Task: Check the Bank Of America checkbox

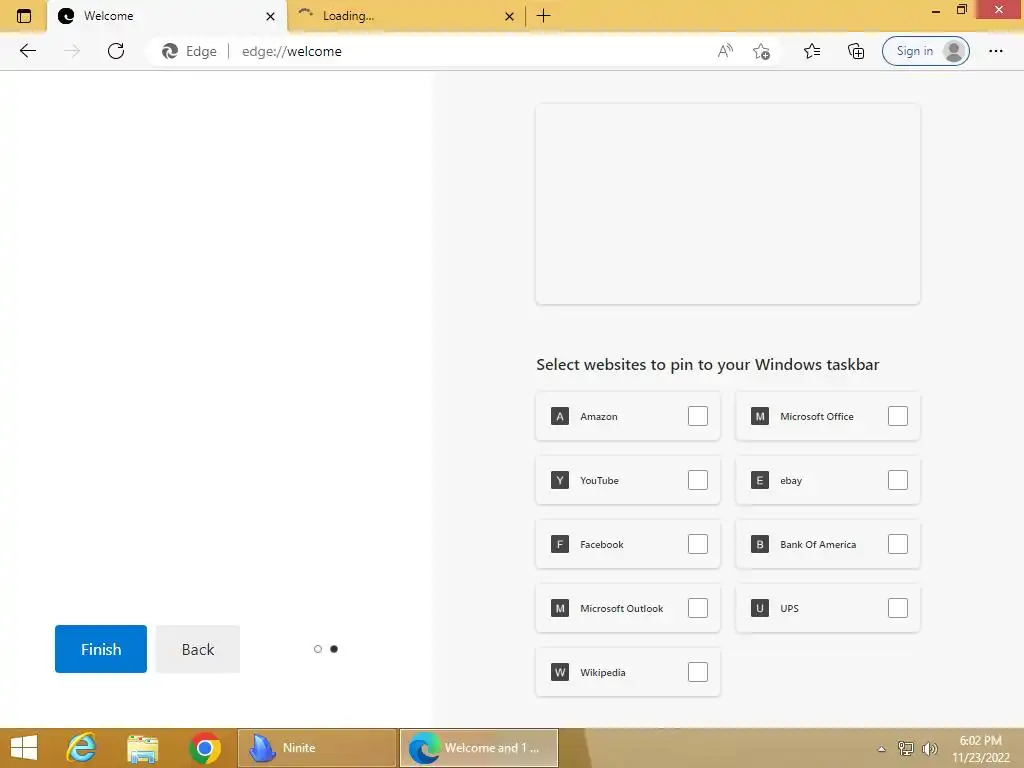Action: (x=898, y=544)
